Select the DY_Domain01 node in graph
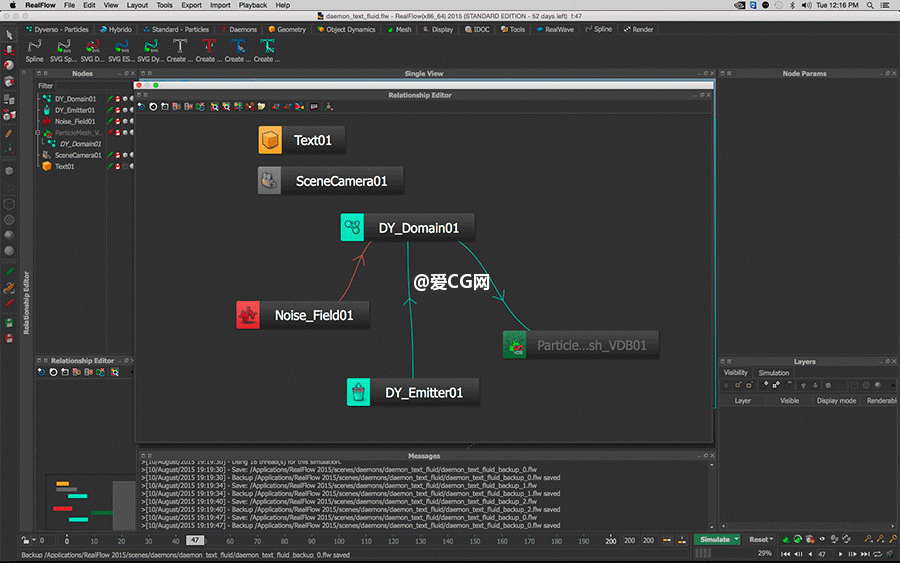Image resolution: width=900 pixels, height=563 pixels. click(x=408, y=227)
